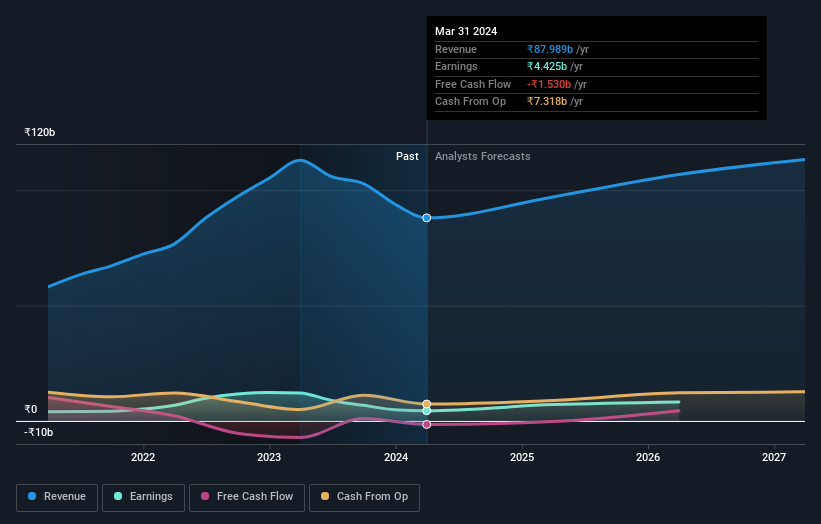Click the Analysts Forecasts label
This screenshot has height=524, width=821.
pyautogui.click(x=482, y=157)
